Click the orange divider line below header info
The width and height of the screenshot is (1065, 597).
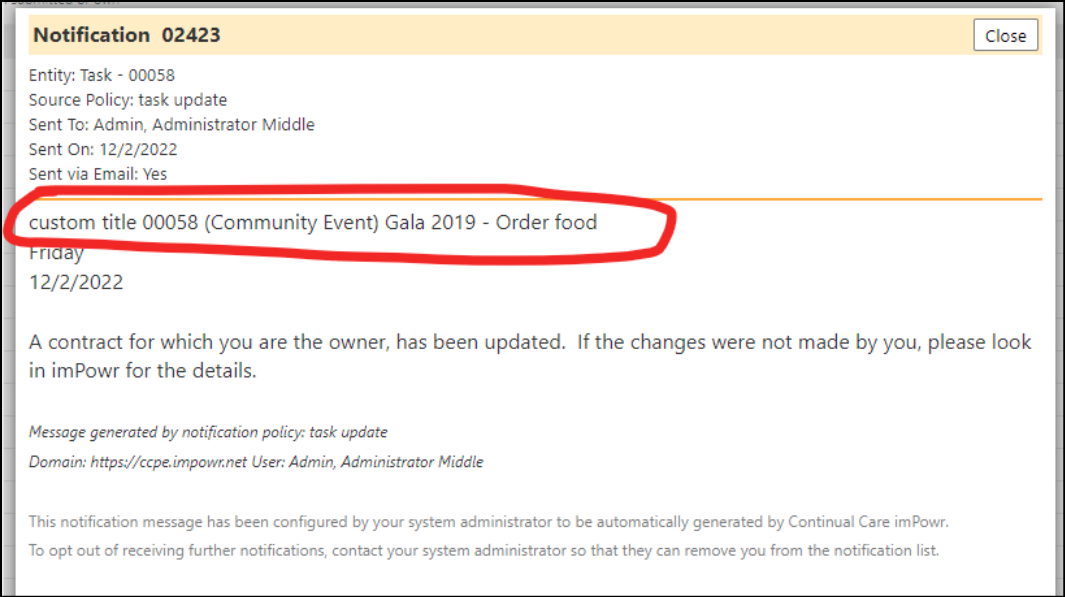click(856, 199)
